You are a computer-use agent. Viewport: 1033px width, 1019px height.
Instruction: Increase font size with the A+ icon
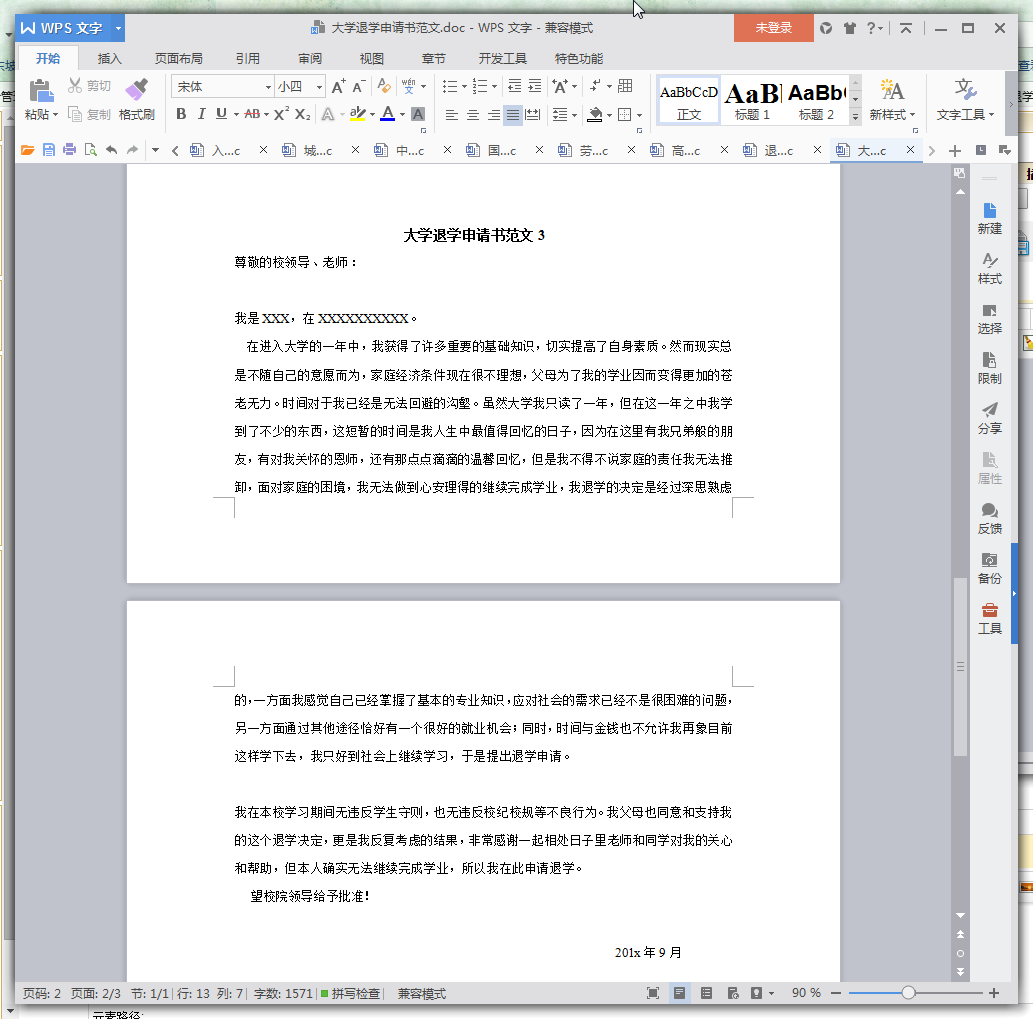(x=338, y=86)
